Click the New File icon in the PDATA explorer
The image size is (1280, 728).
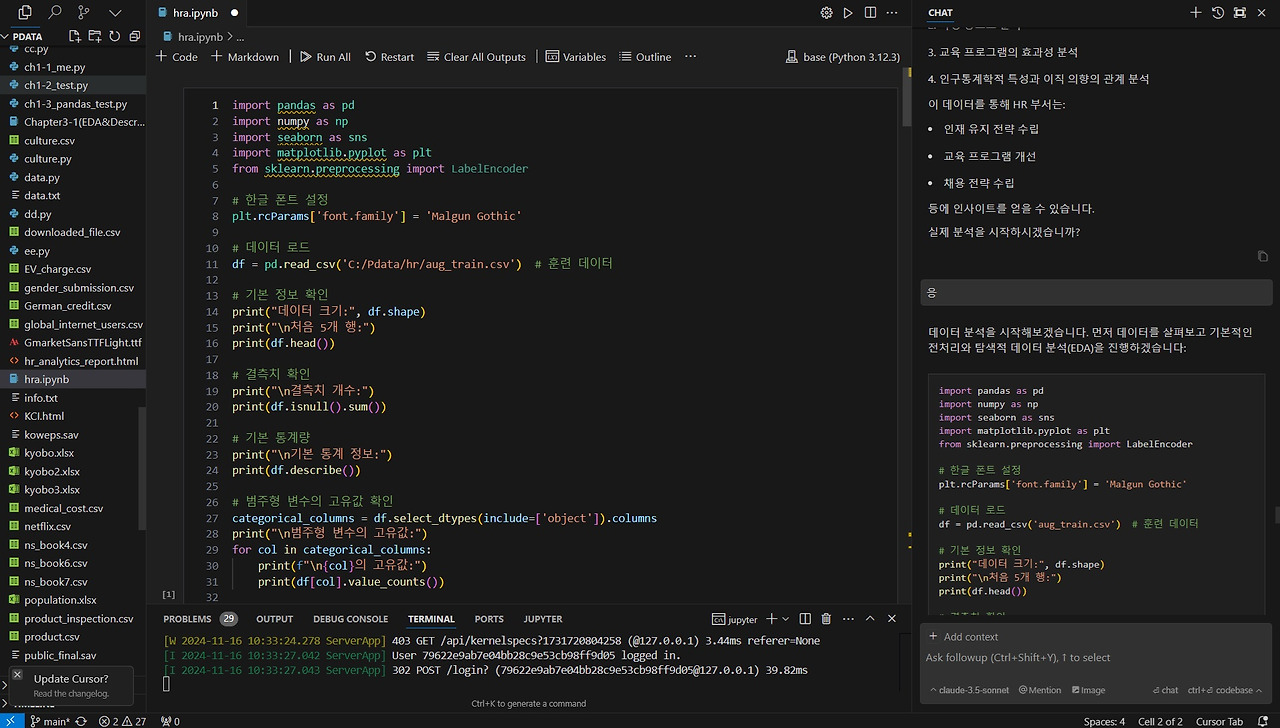tap(77, 36)
